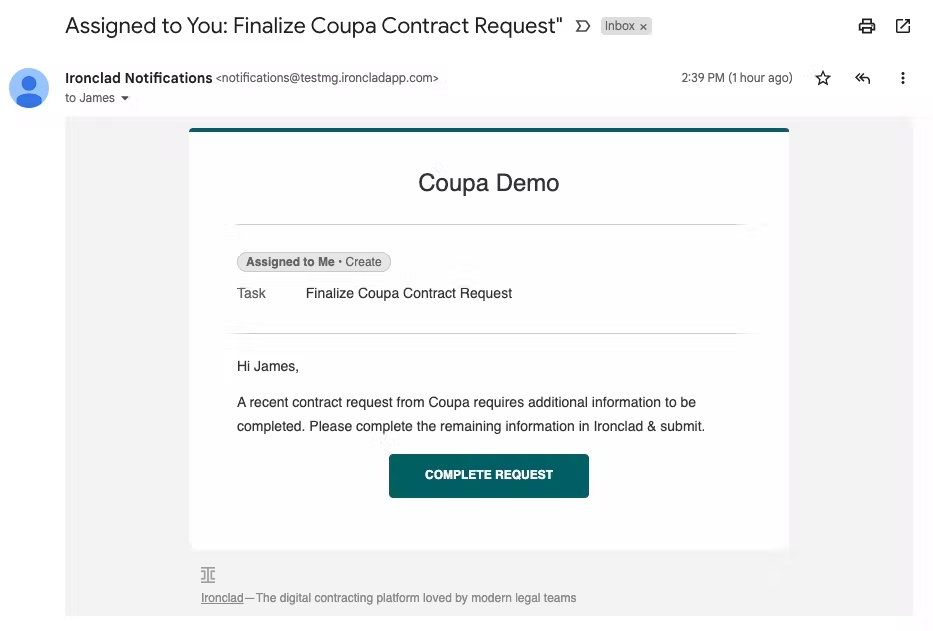
Task: Click the 2:39 PM timestamp
Action: [737, 78]
